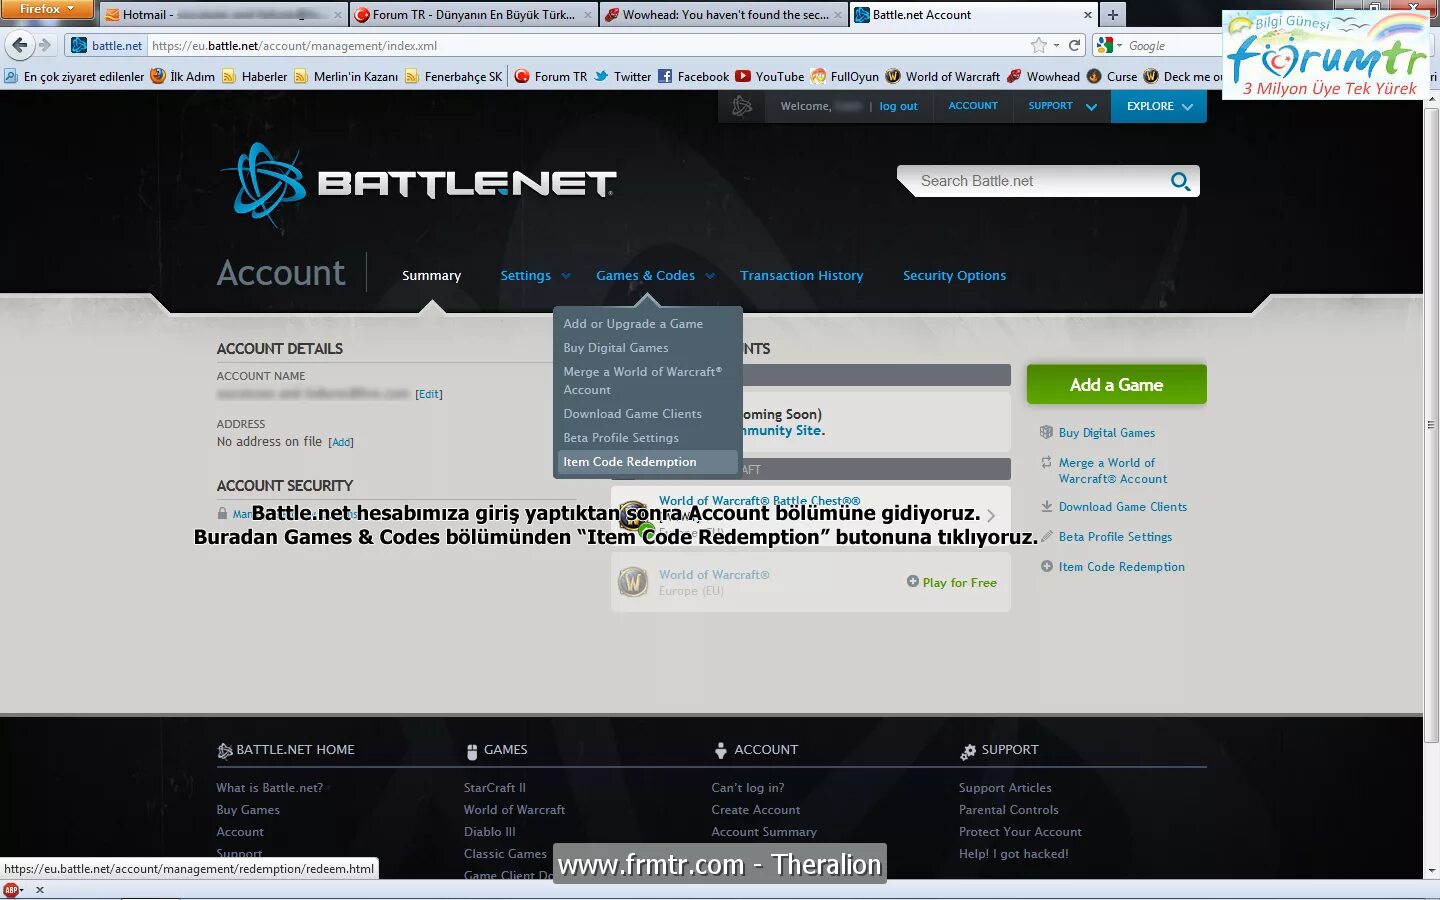Viewport: 1440px width, 900px height.
Task: Click footer What is Battle.net? link
Action: (x=270, y=788)
